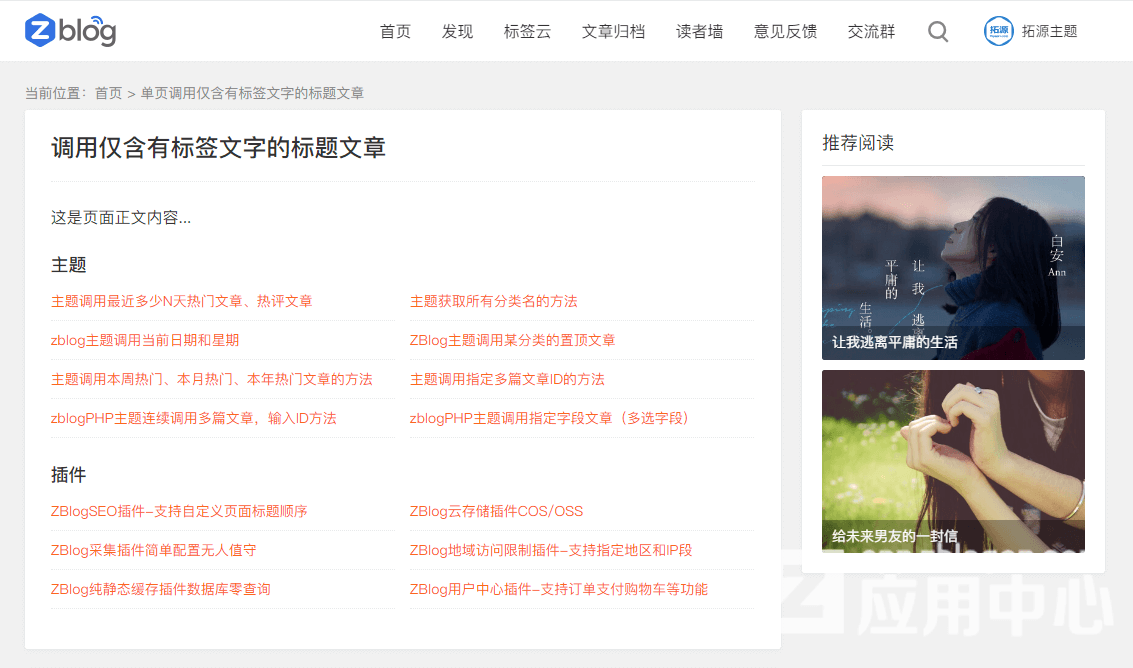Open link 主题调用指定多篇文章ID的方法
Image resolution: width=1133 pixels, height=668 pixels.
[x=507, y=380]
